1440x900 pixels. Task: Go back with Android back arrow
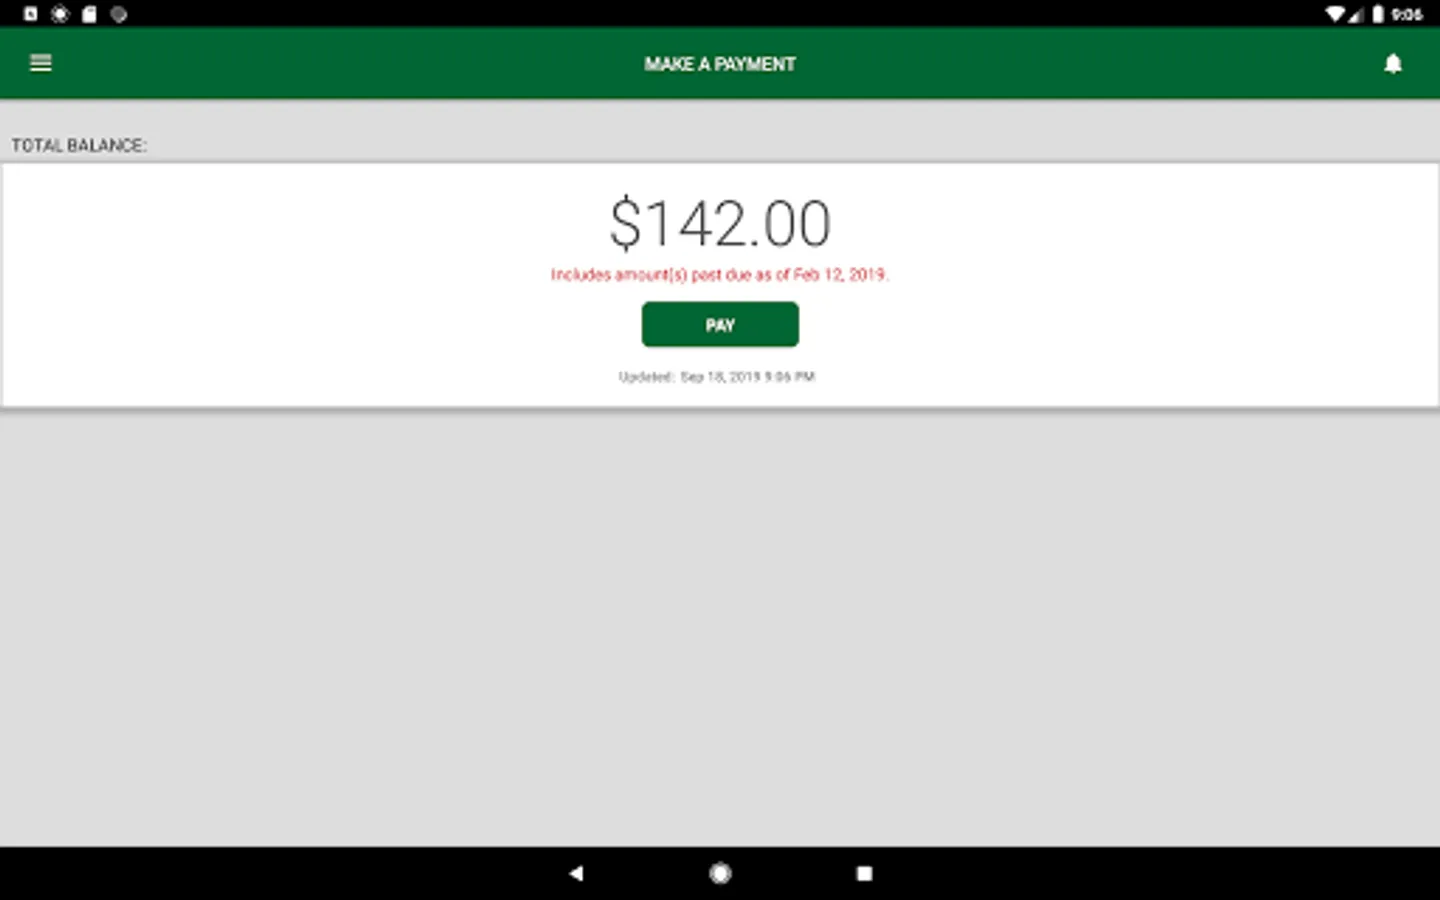[576, 873]
